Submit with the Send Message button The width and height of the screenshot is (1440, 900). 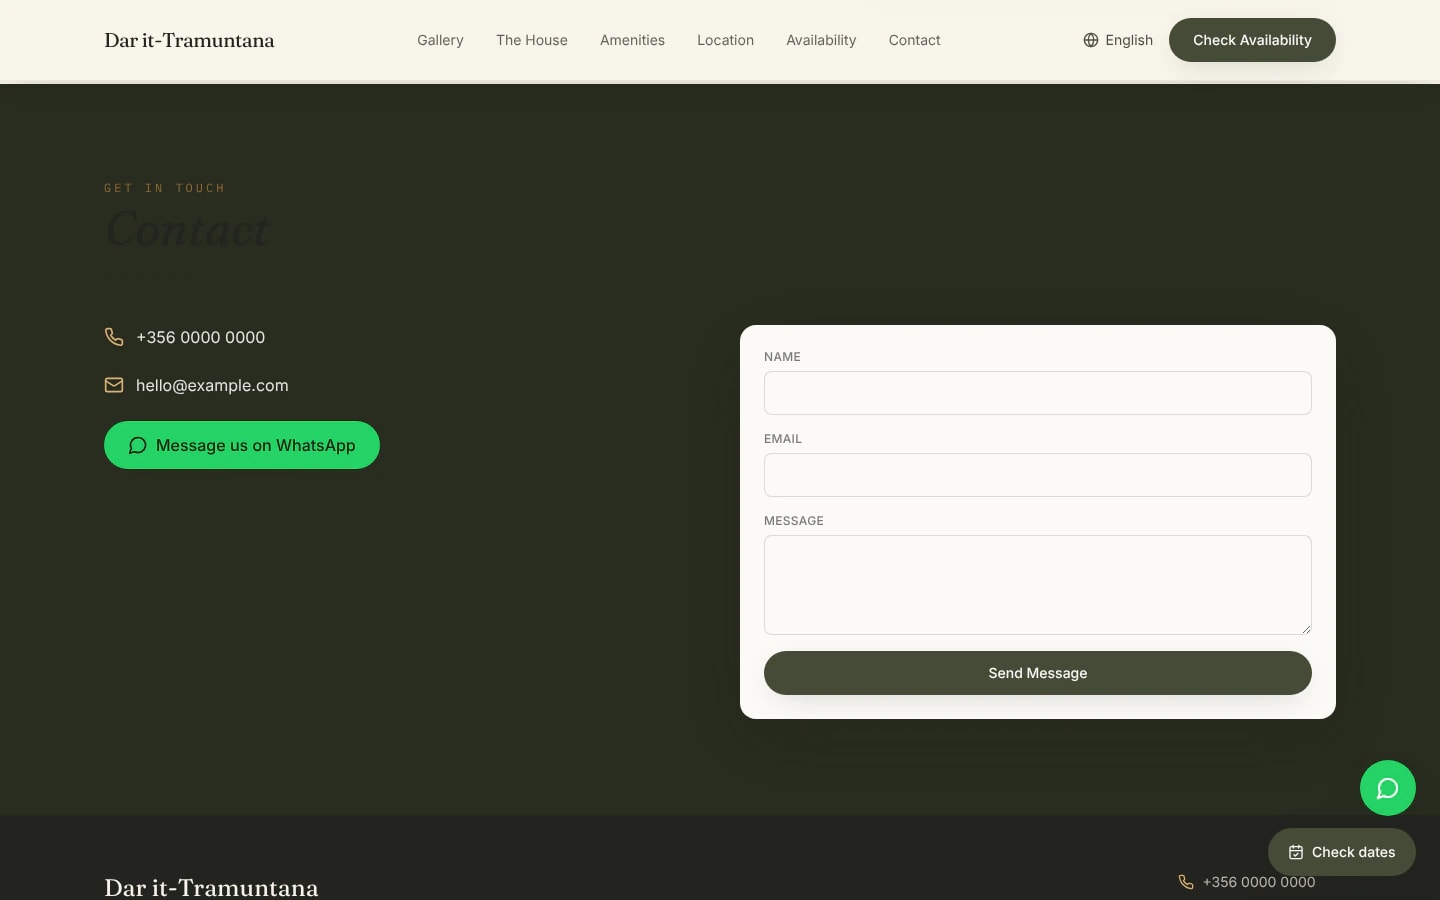[x=1038, y=673]
